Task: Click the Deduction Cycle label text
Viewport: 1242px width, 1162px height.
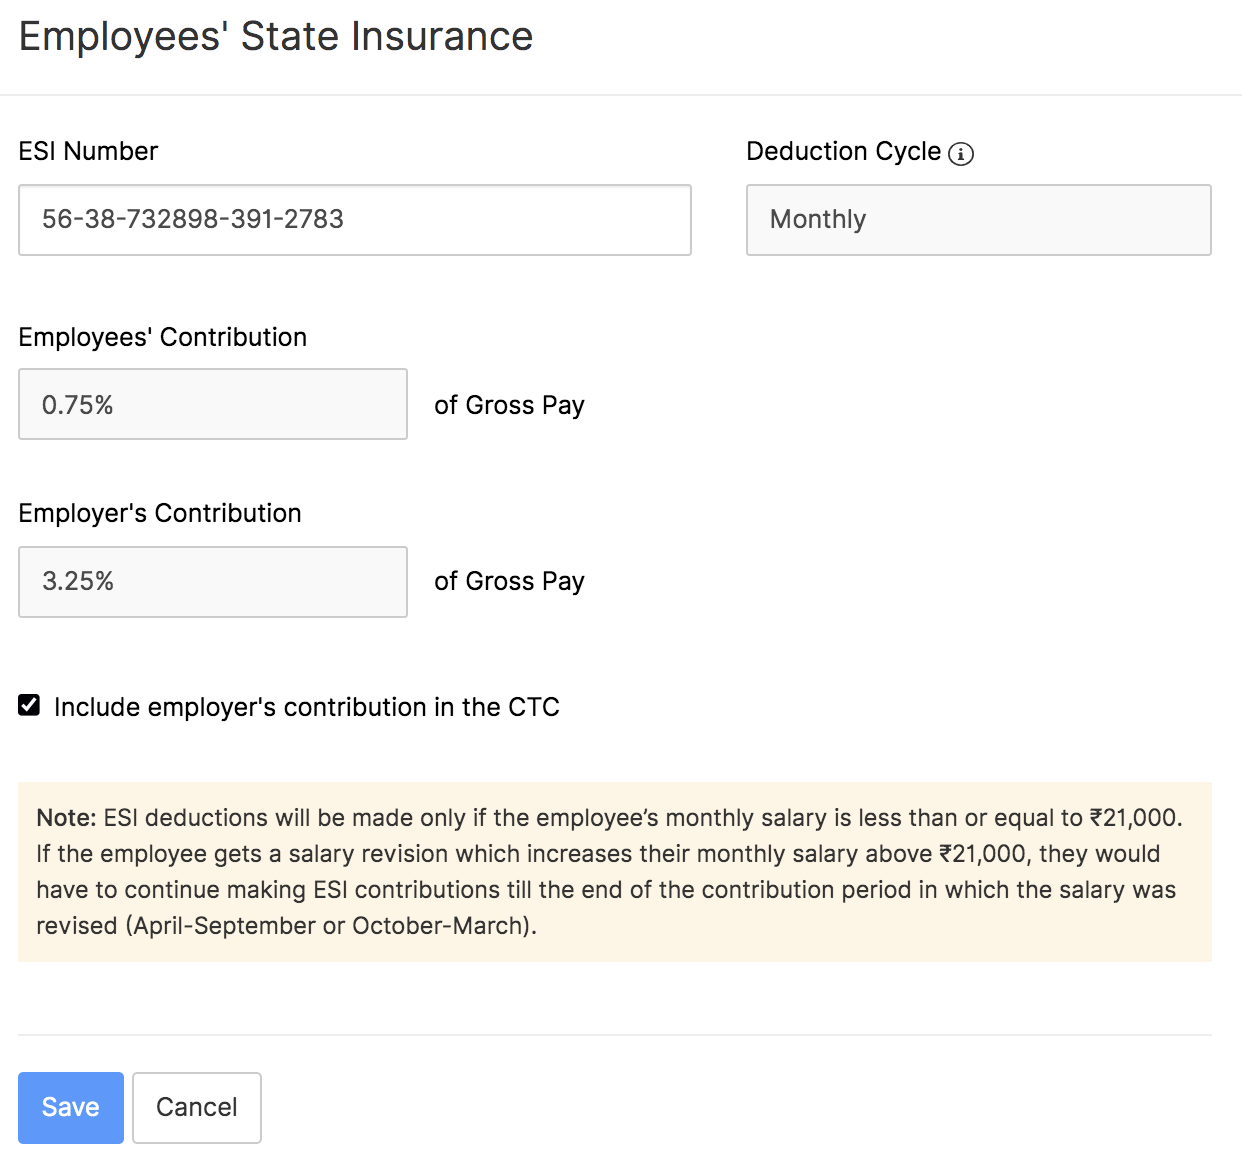Action: (x=843, y=151)
